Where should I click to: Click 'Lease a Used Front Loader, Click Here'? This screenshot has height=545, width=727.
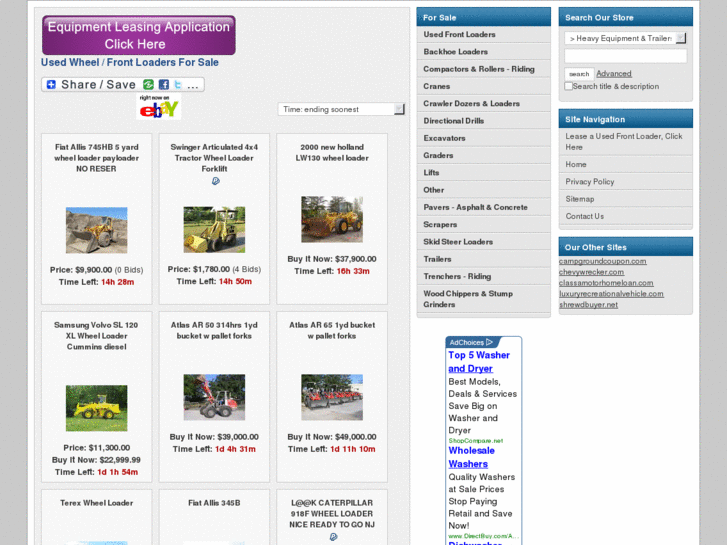625,141
